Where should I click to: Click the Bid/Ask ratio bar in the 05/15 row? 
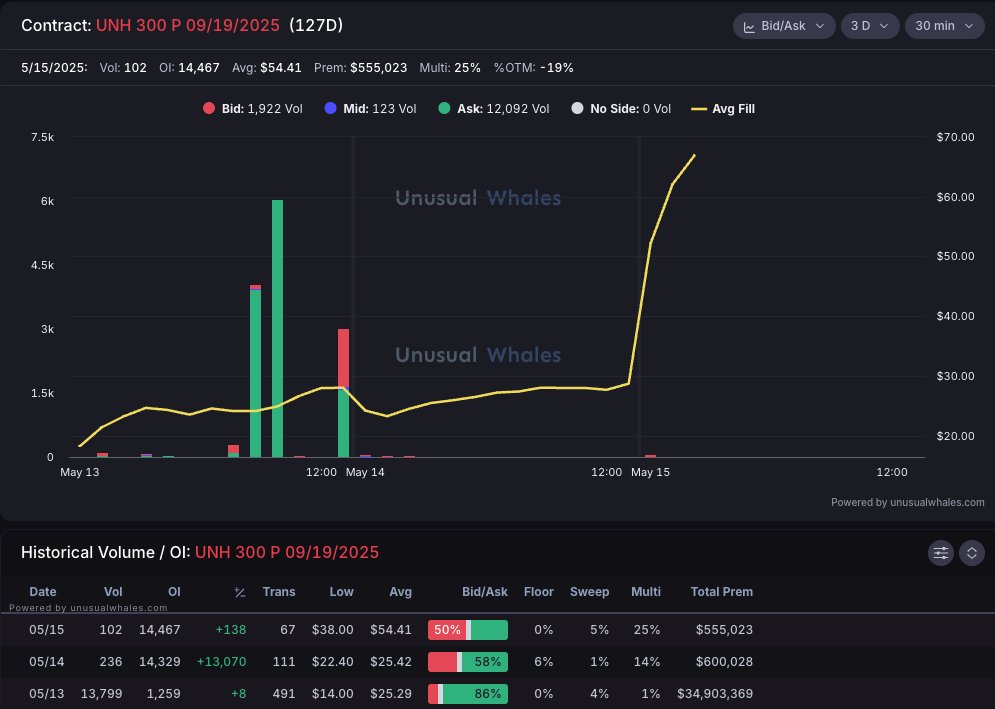pyautogui.click(x=468, y=630)
